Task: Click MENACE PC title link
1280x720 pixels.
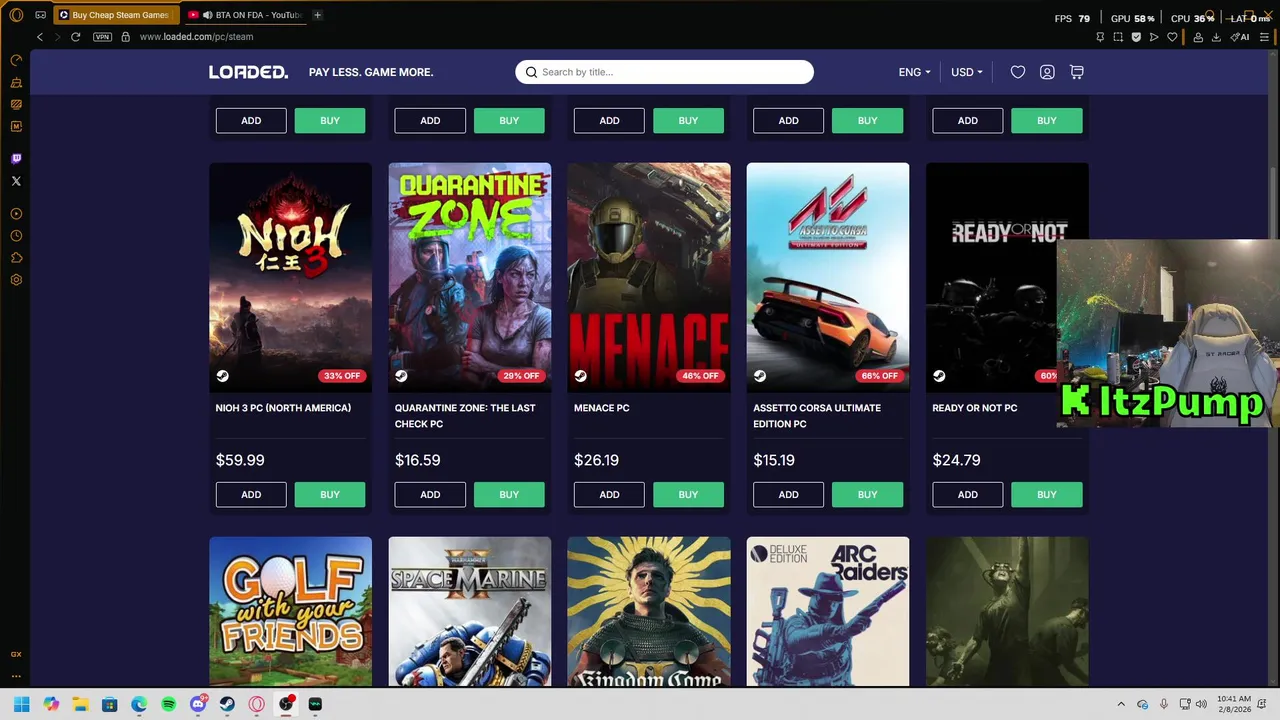Action: click(x=602, y=408)
